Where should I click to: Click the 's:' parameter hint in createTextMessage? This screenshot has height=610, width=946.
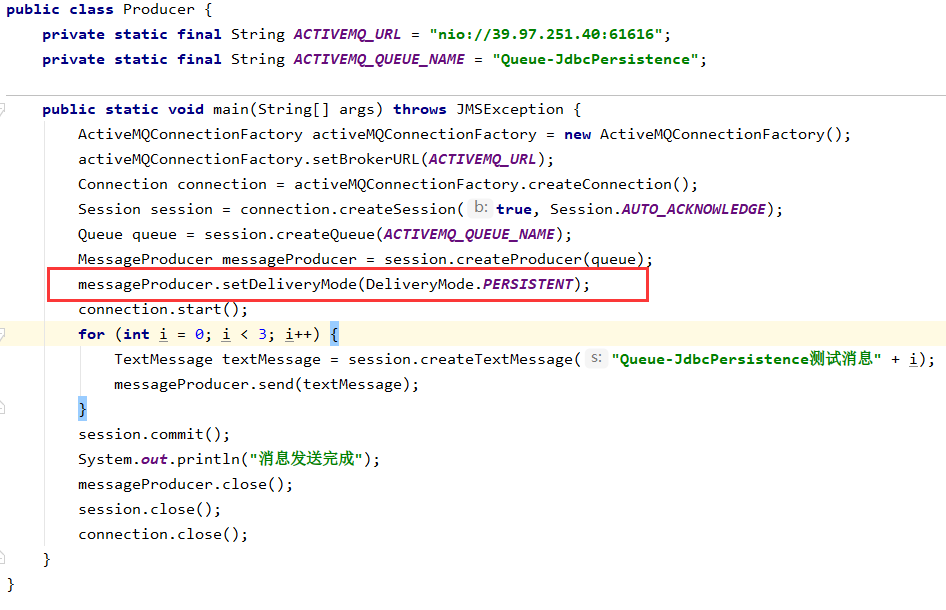click(596, 359)
